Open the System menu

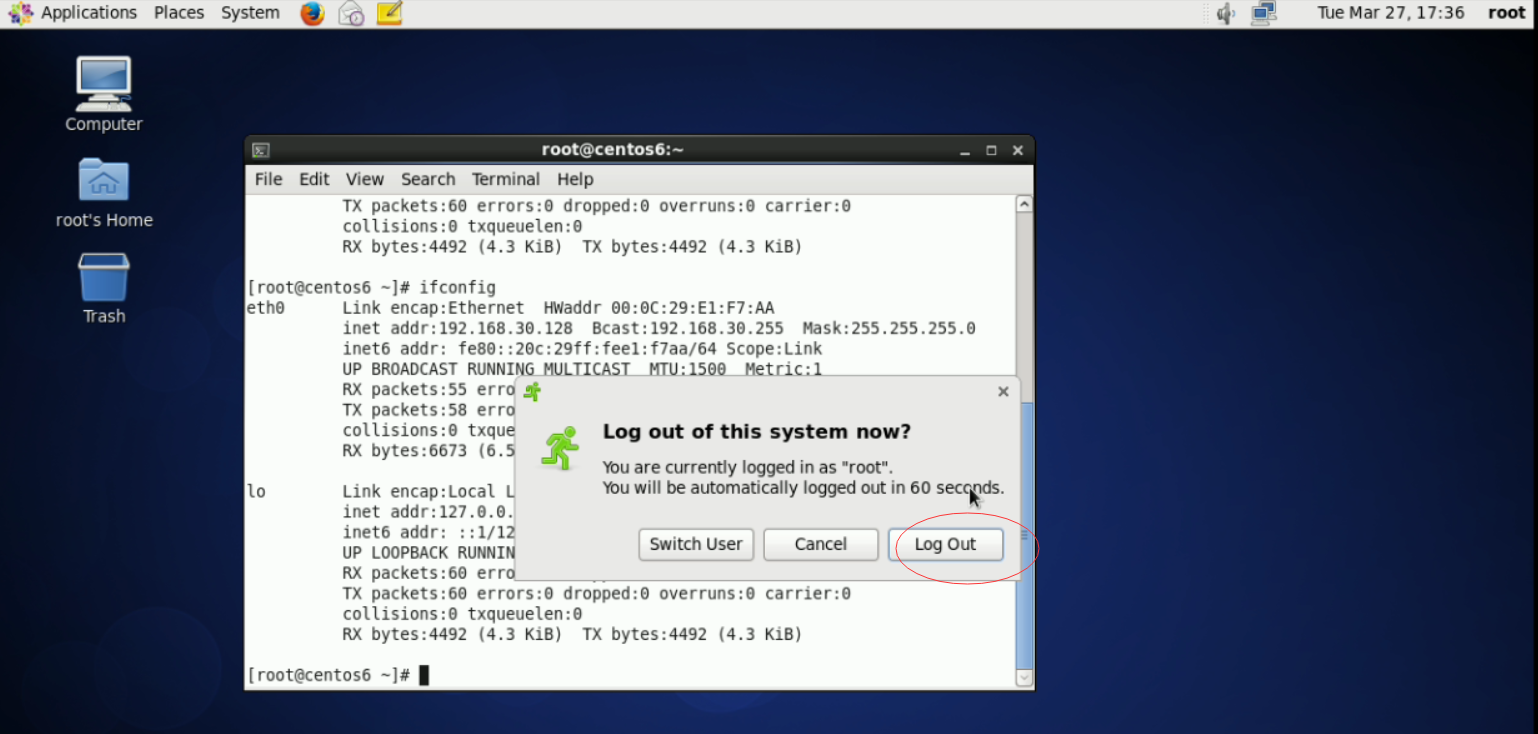tap(250, 13)
